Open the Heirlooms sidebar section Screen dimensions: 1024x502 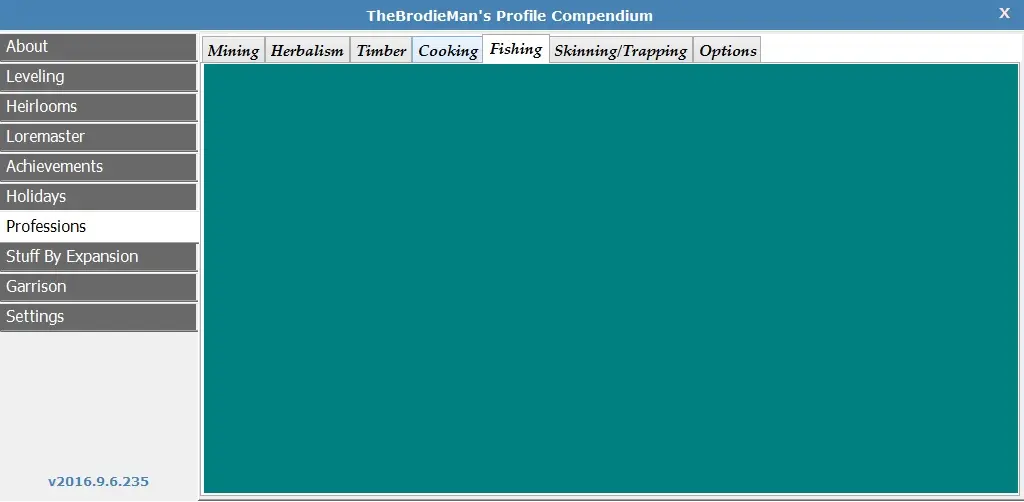98,107
